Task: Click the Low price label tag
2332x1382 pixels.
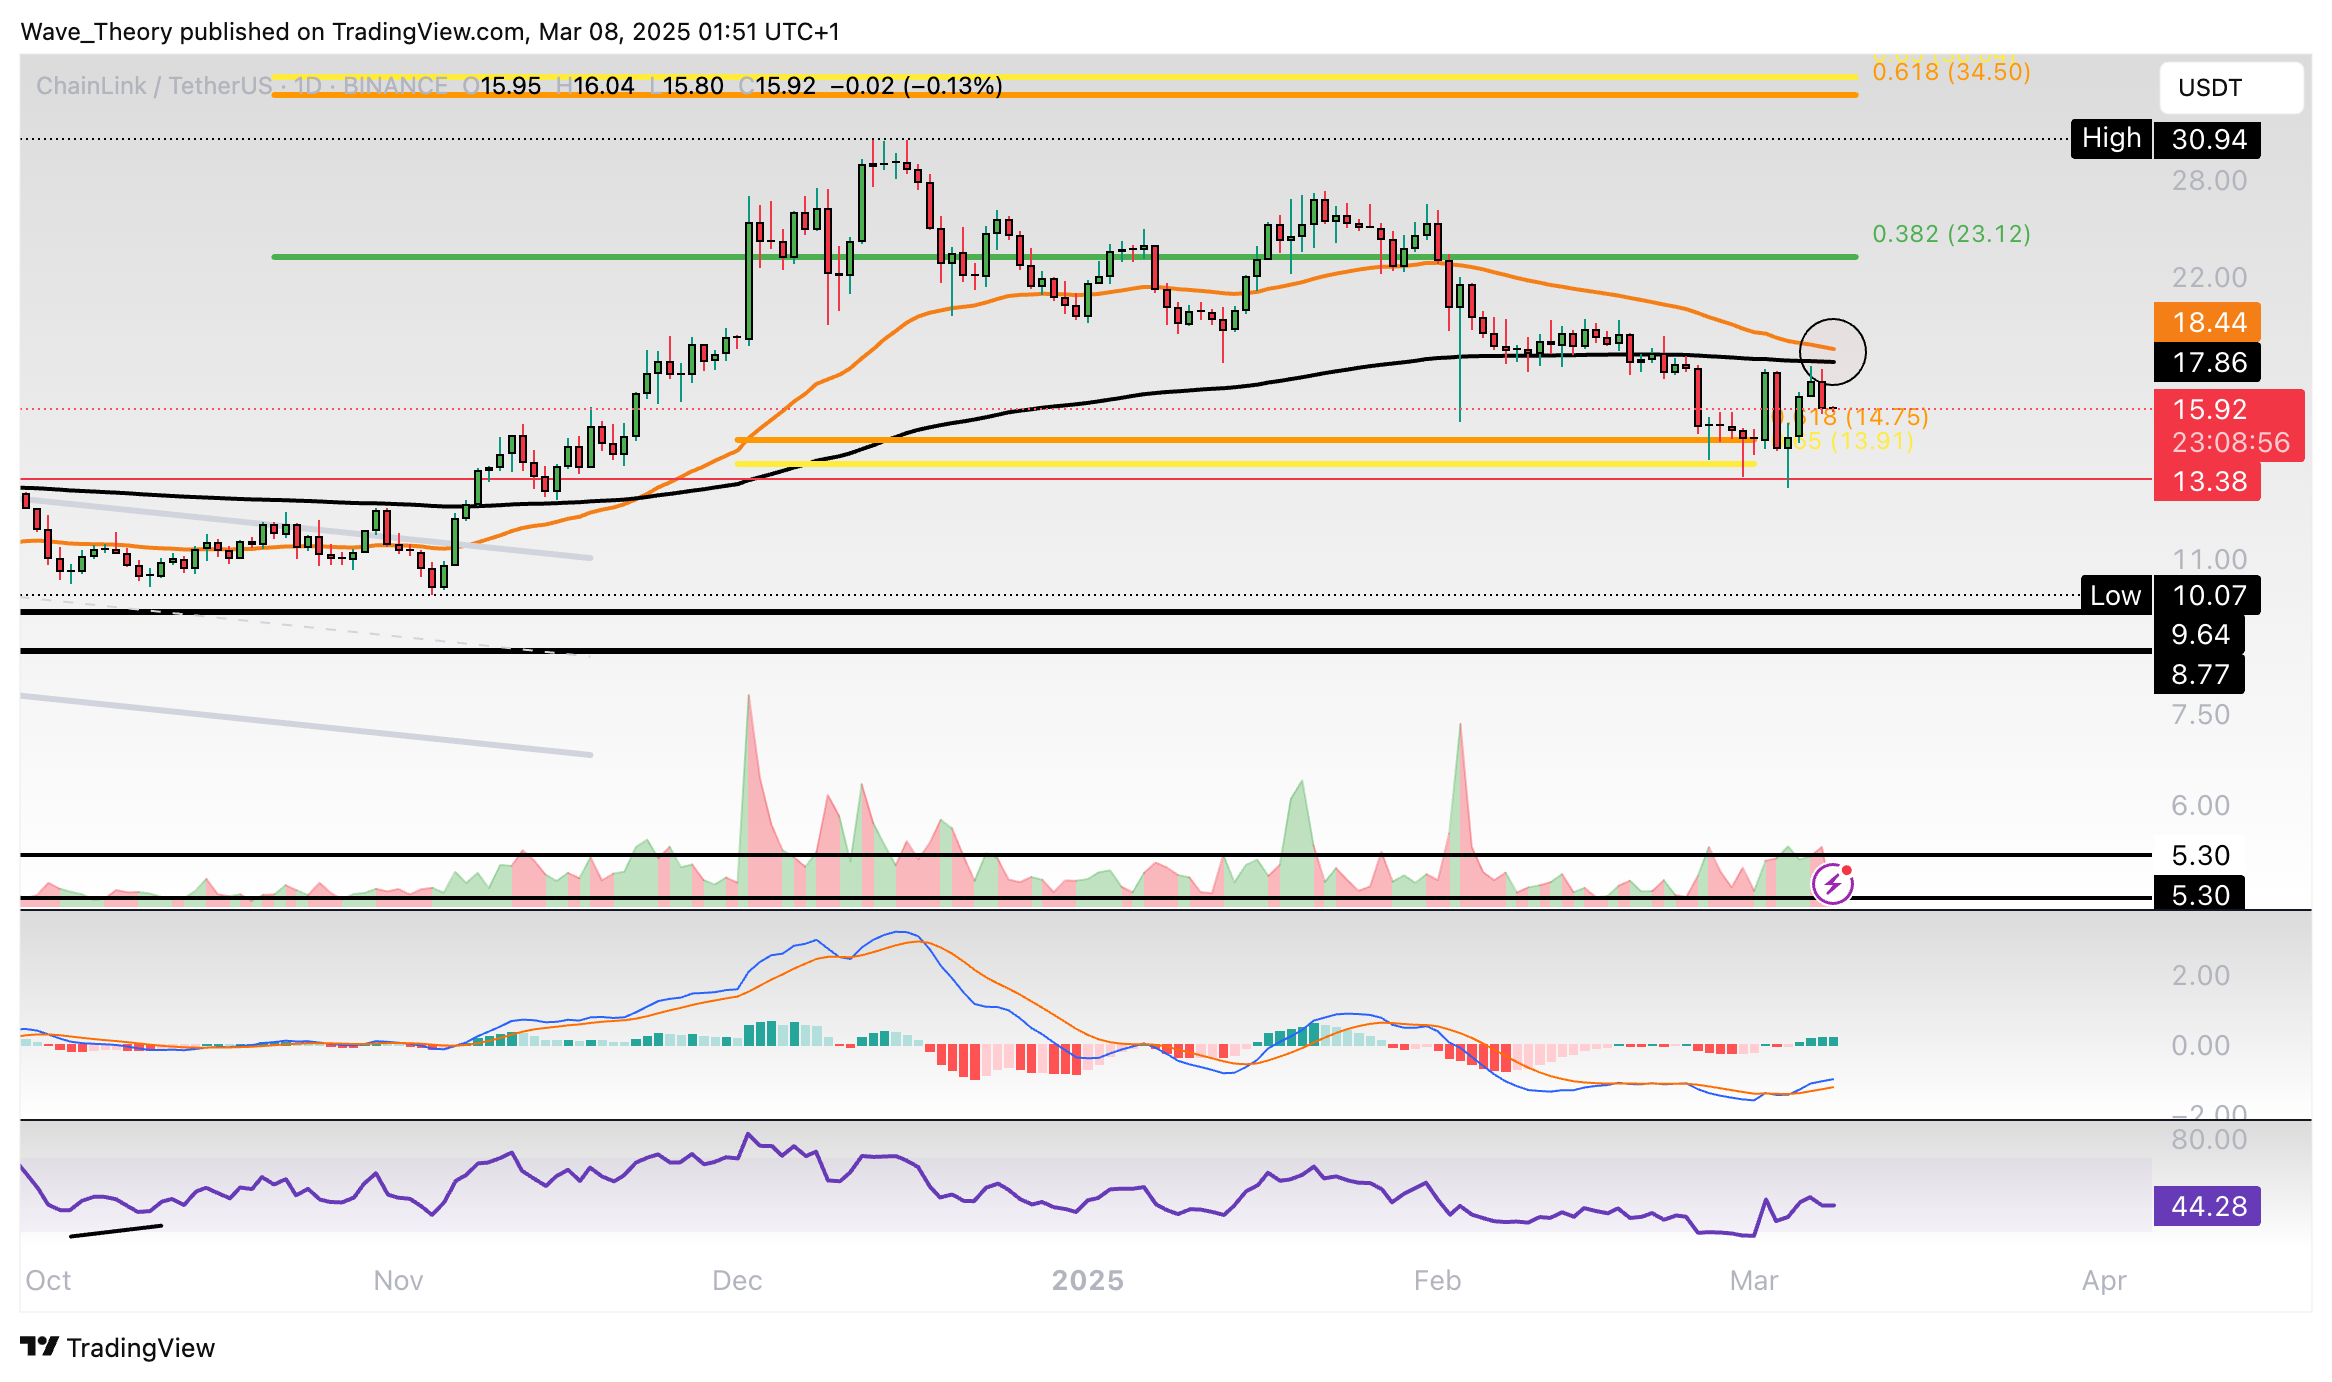Action: coord(2114,595)
